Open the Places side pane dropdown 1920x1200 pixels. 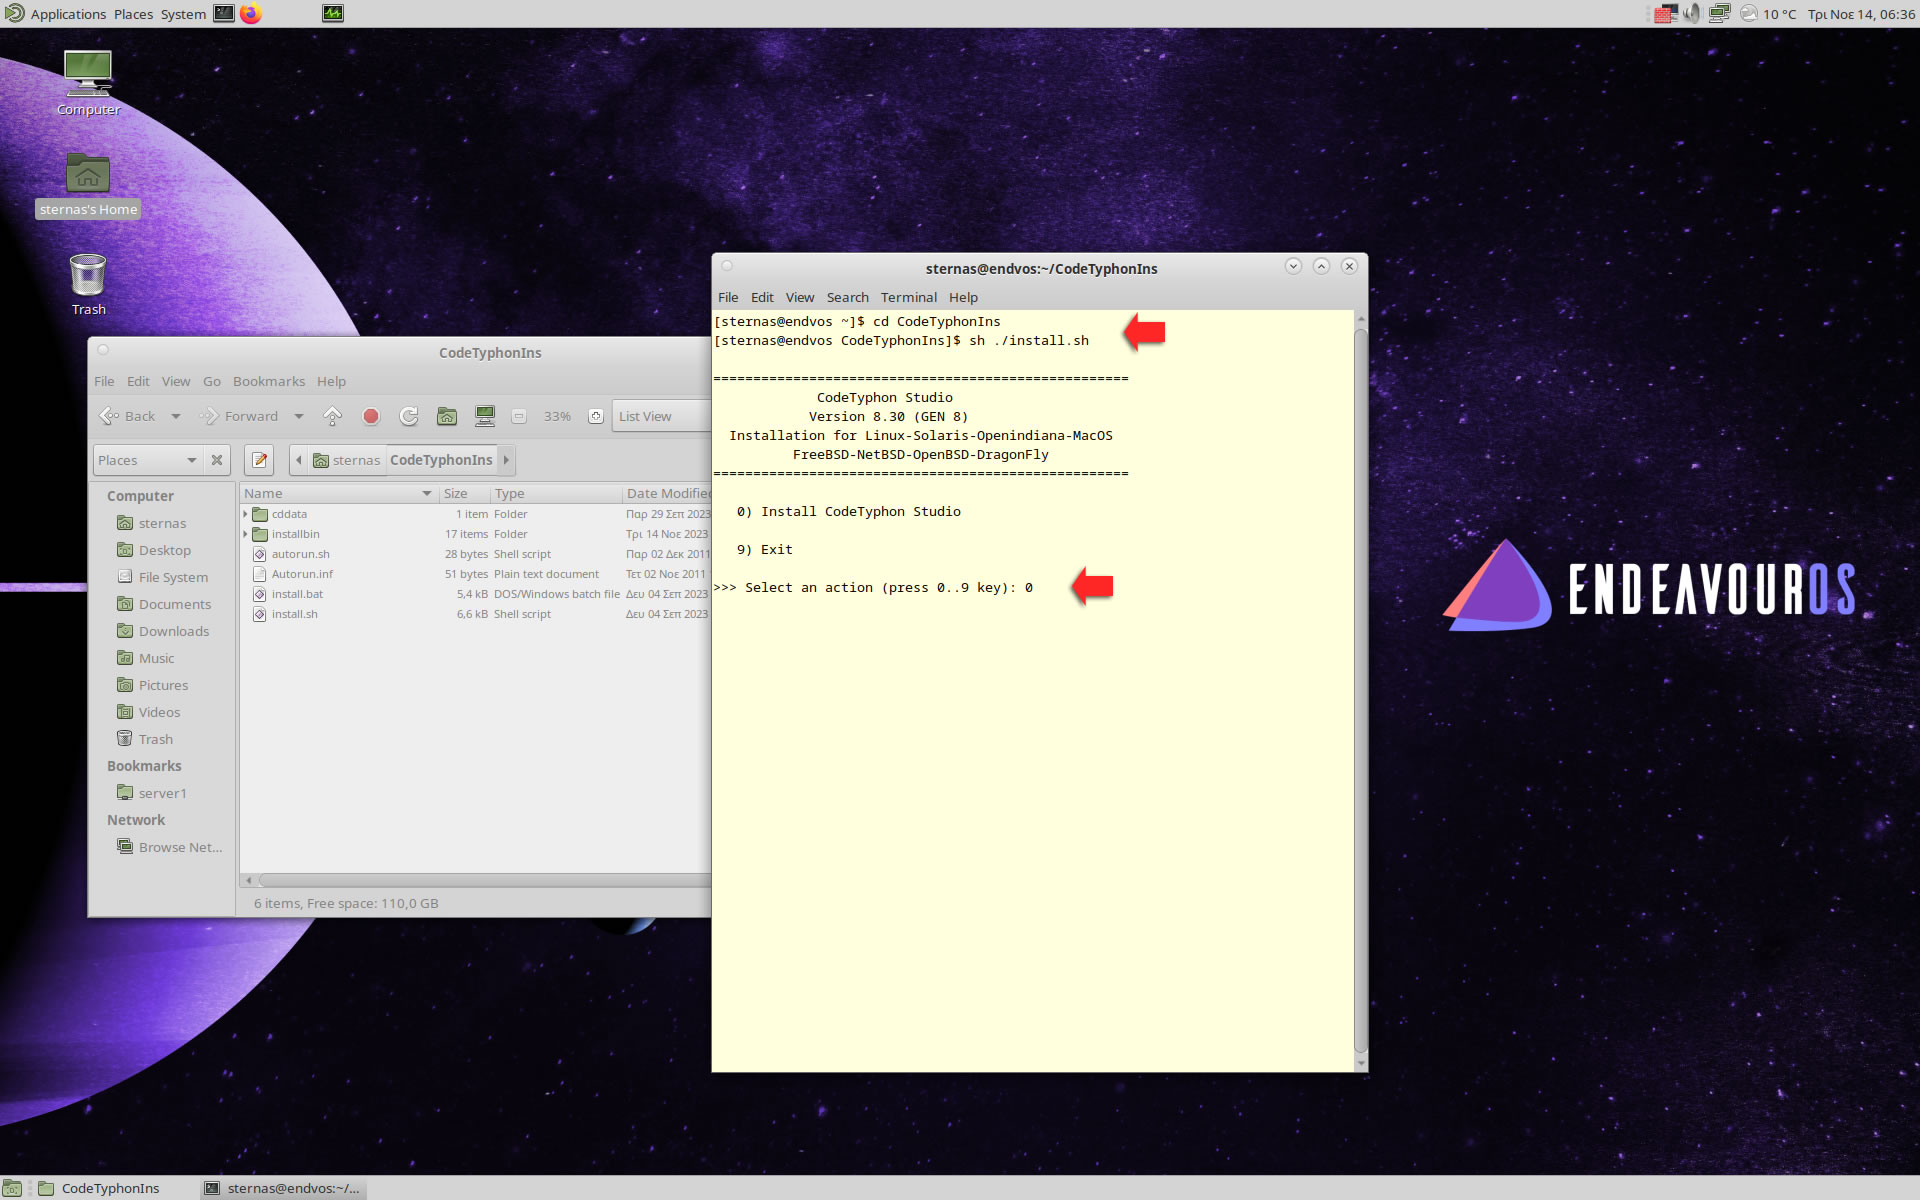point(147,460)
